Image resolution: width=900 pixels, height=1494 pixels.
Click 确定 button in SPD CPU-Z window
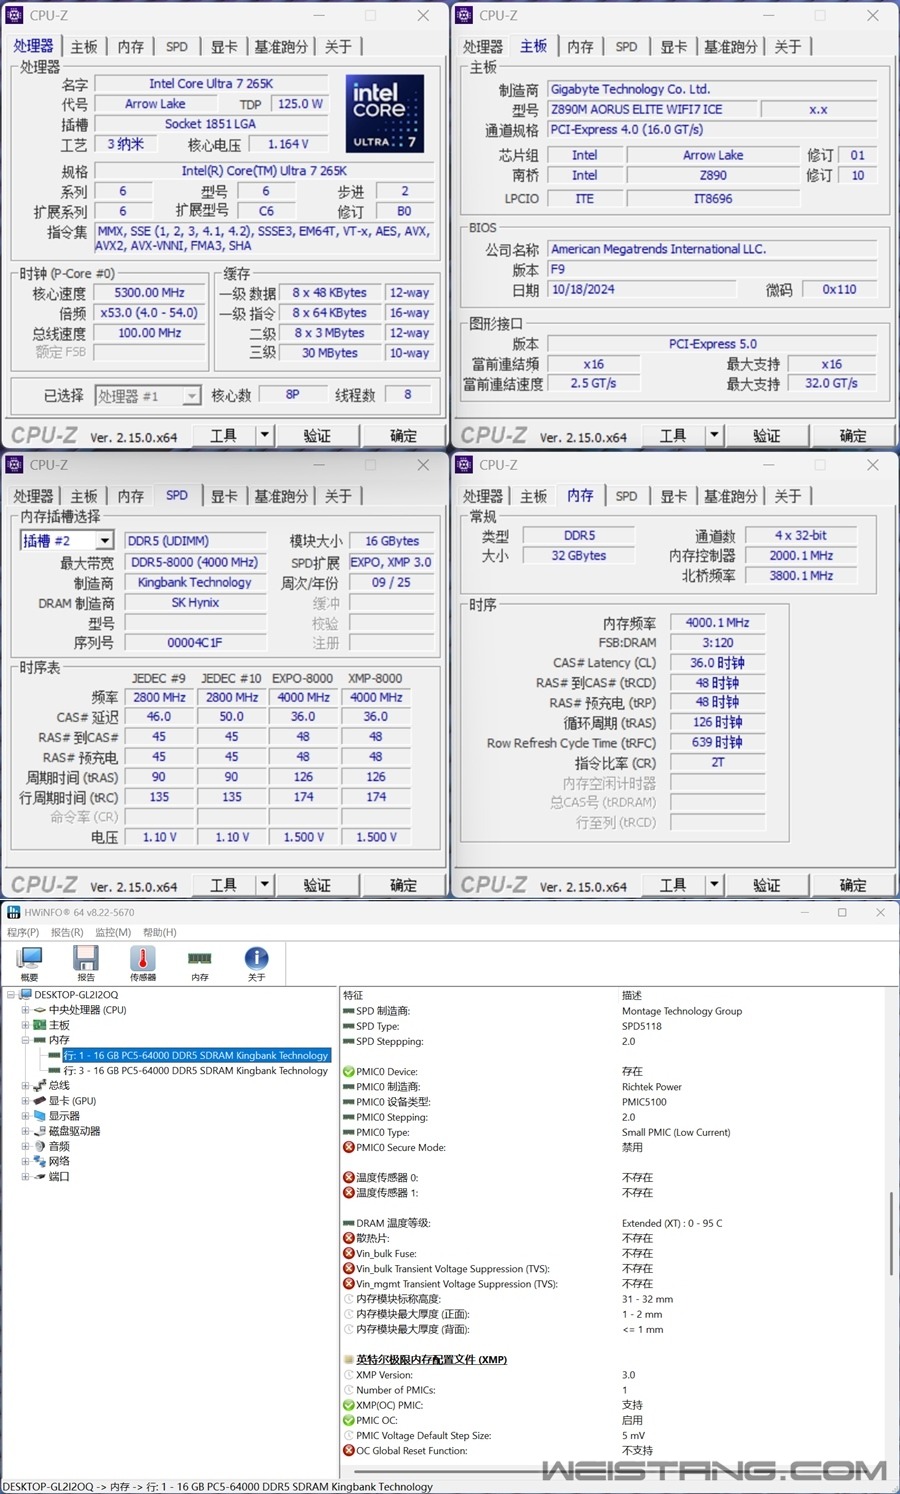404,884
